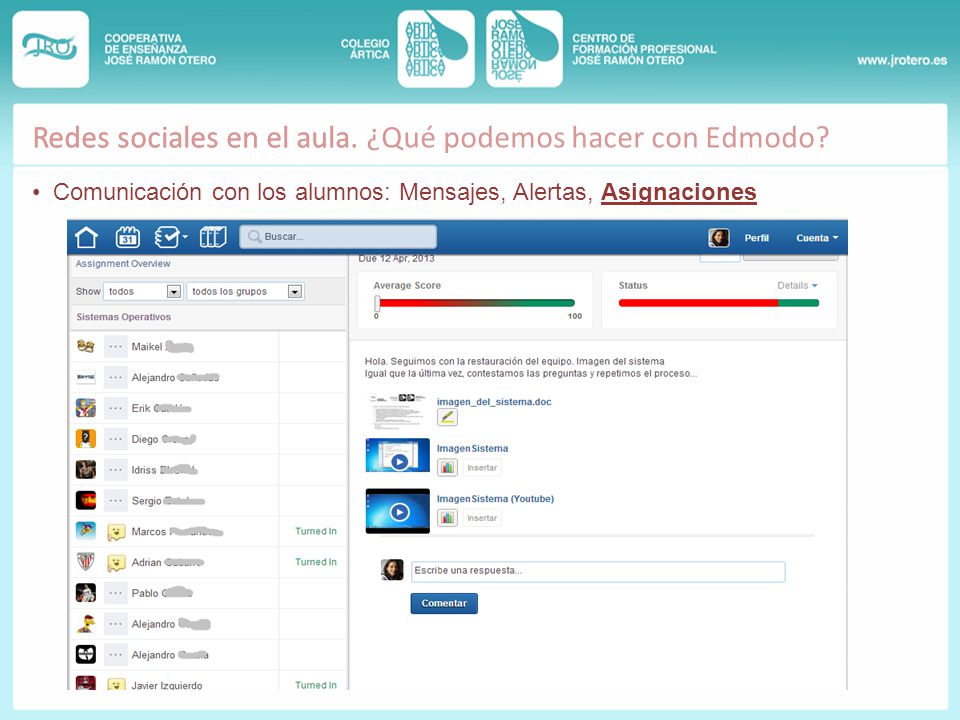The height and width of the screenshot is (720, 960).
Task: Click the status dots icon for Pablo
Action: [x=115, y=593]
